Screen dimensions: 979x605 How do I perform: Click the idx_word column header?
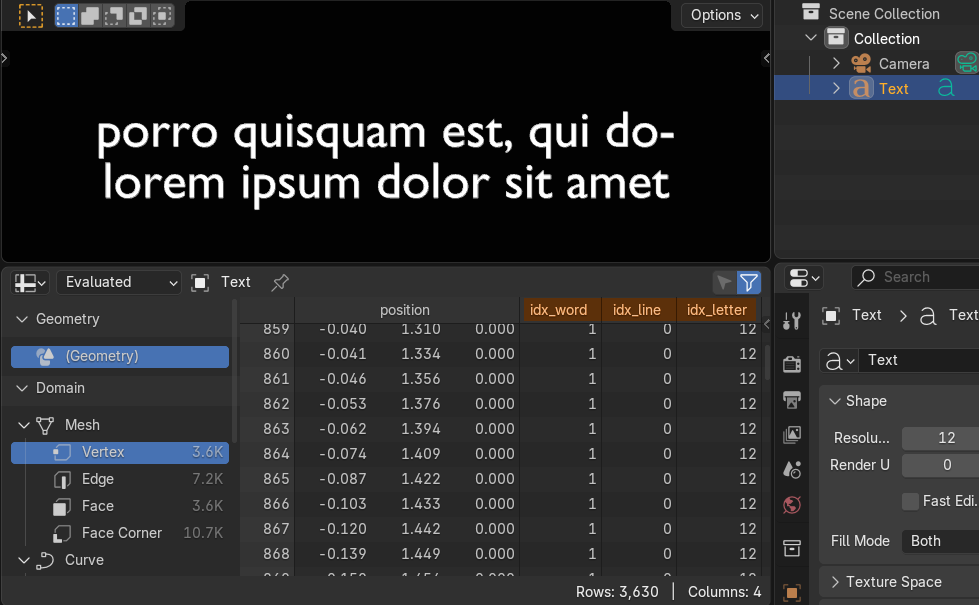point(559,310)
